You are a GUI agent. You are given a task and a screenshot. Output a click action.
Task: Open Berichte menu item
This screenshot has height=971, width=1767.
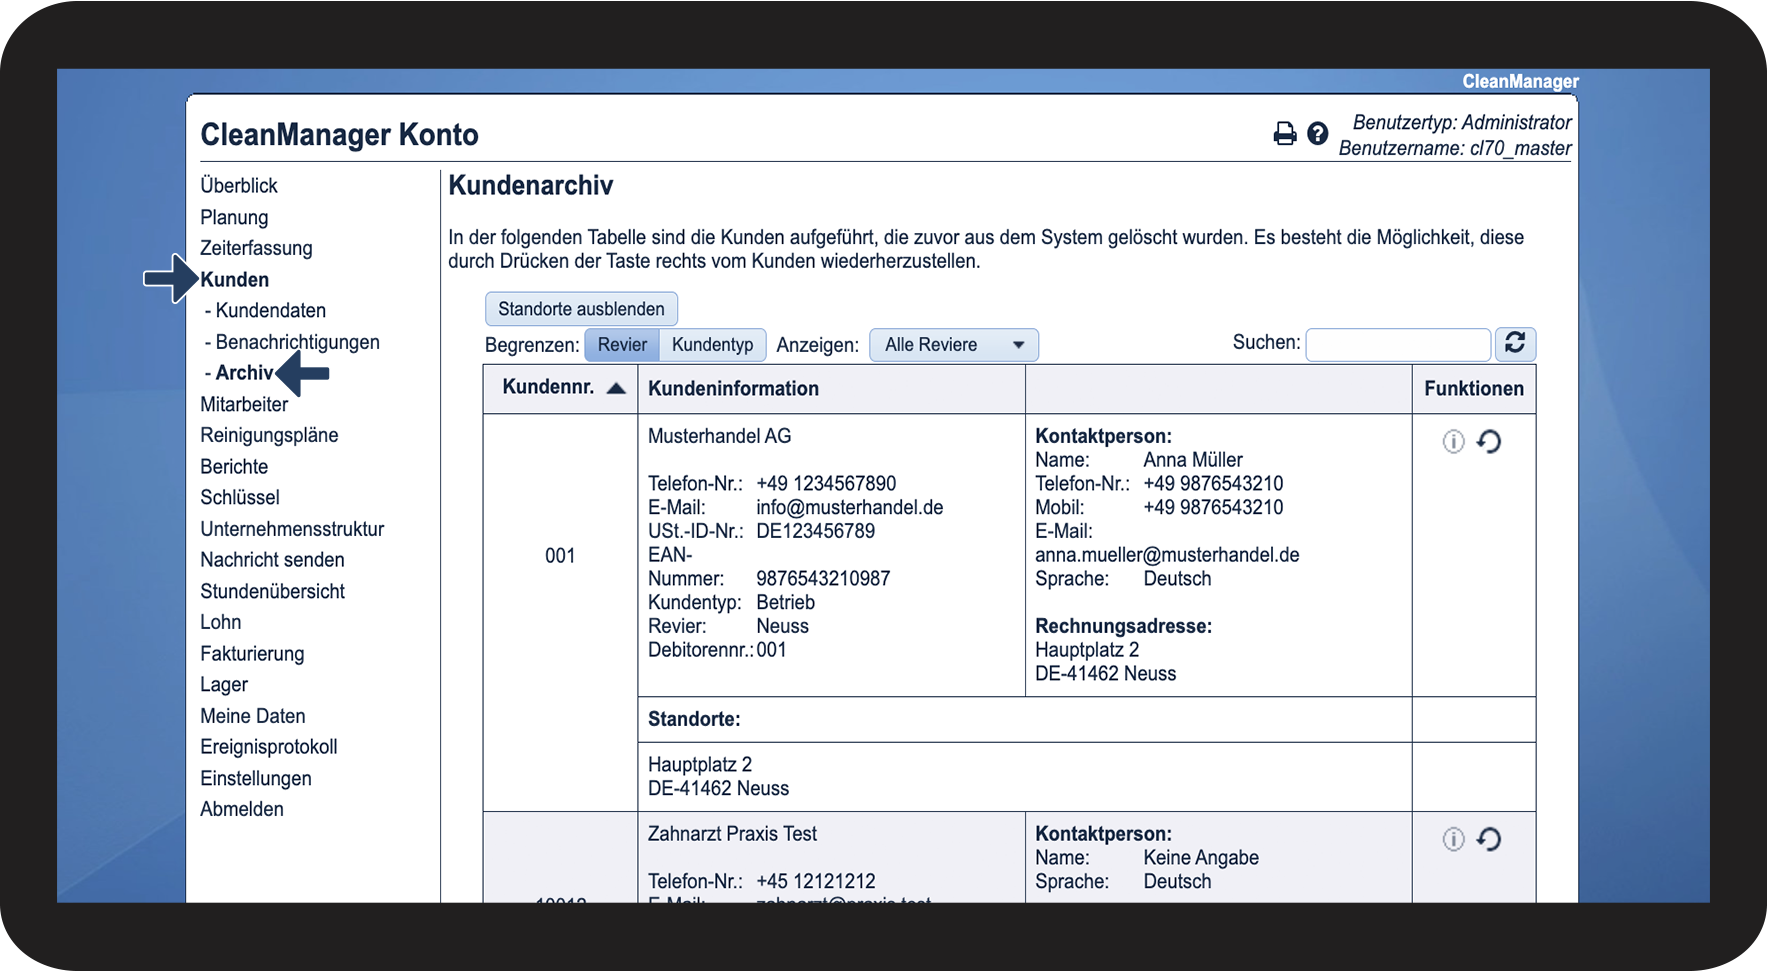point(234,466)
